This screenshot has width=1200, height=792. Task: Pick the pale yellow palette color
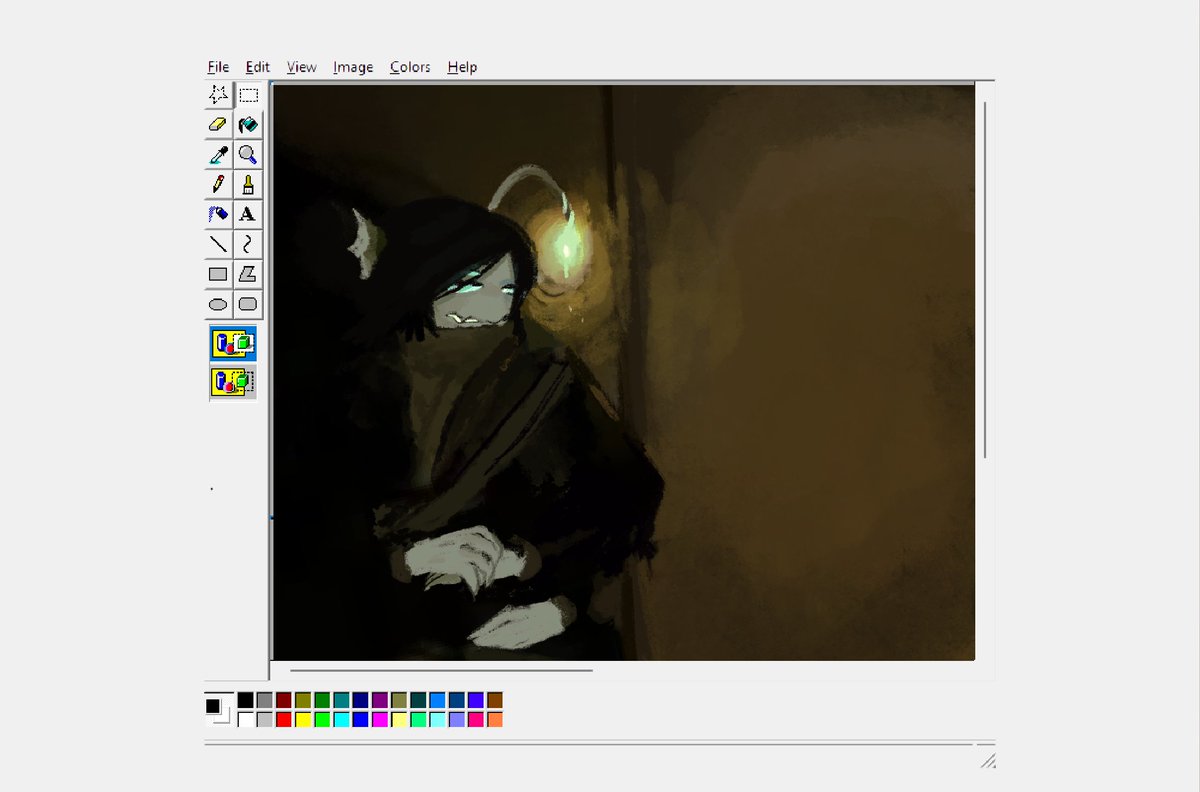(399, 719)
